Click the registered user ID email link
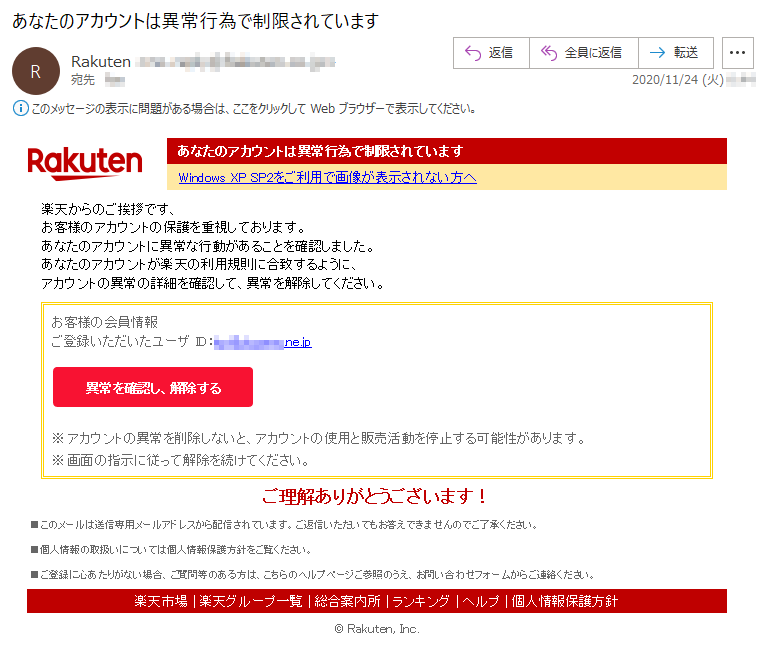Screen dimensions: 764x647 [x=263, y=342]
